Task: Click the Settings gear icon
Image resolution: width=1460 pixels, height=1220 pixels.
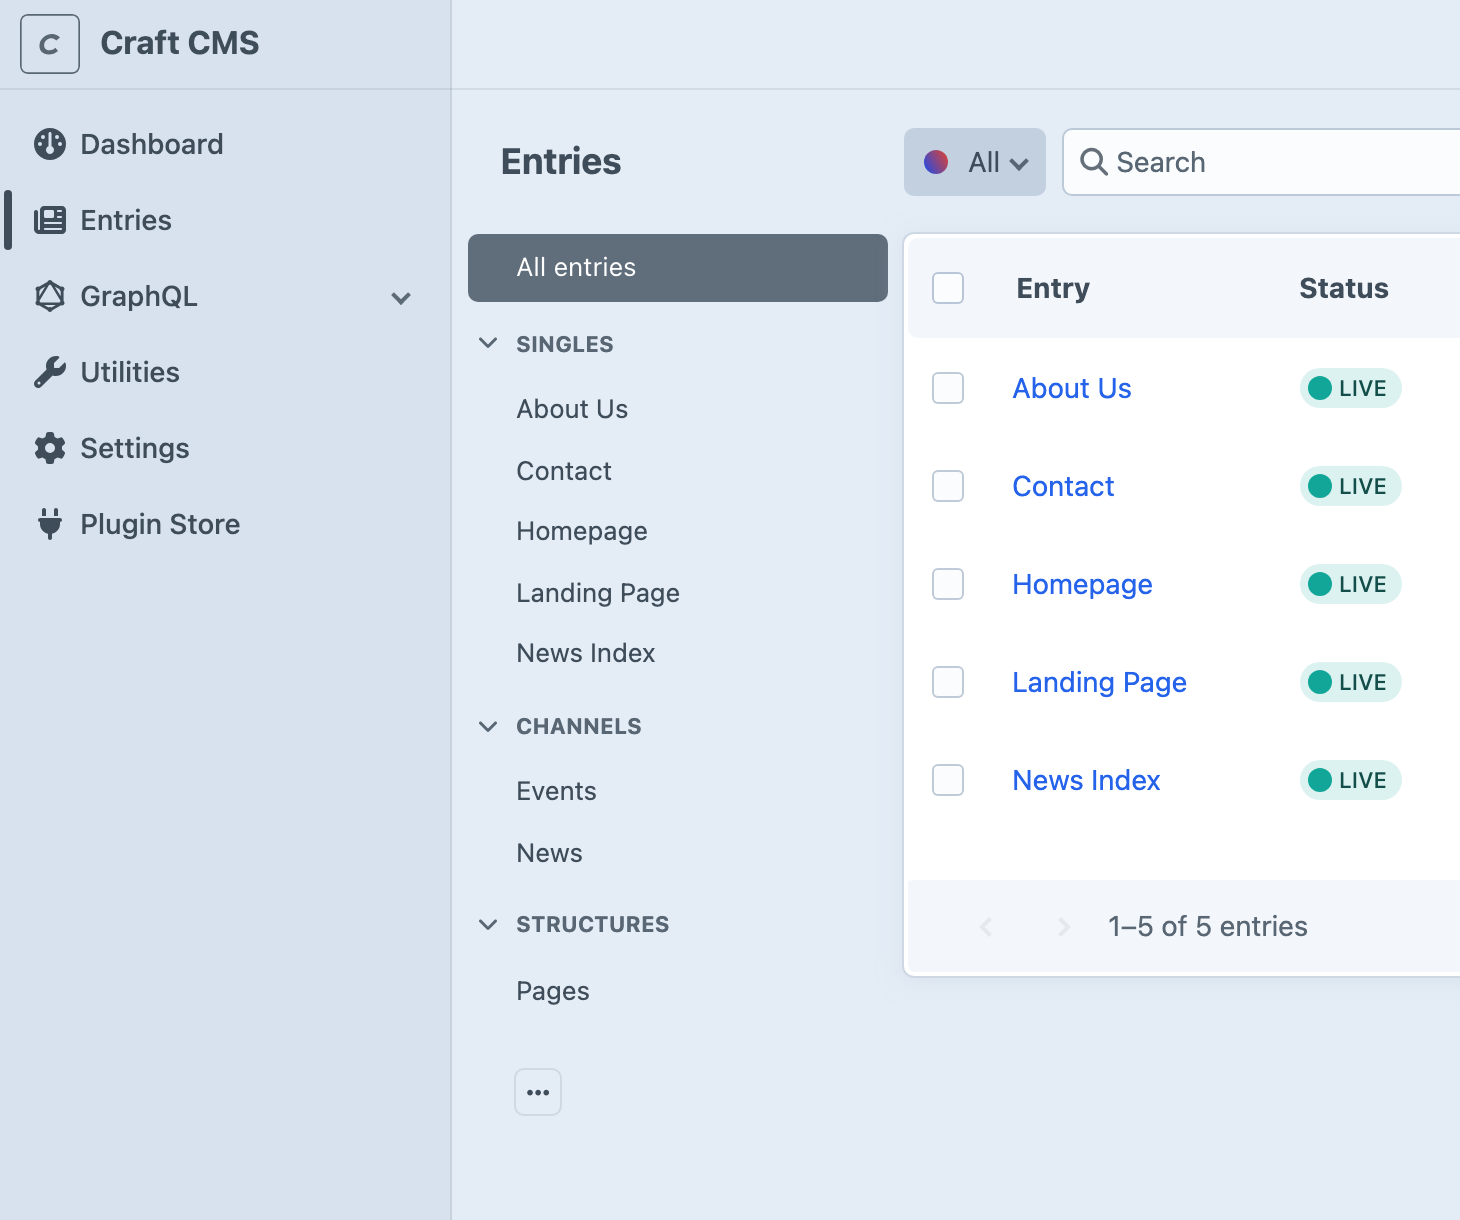Action: coord(50,448)
